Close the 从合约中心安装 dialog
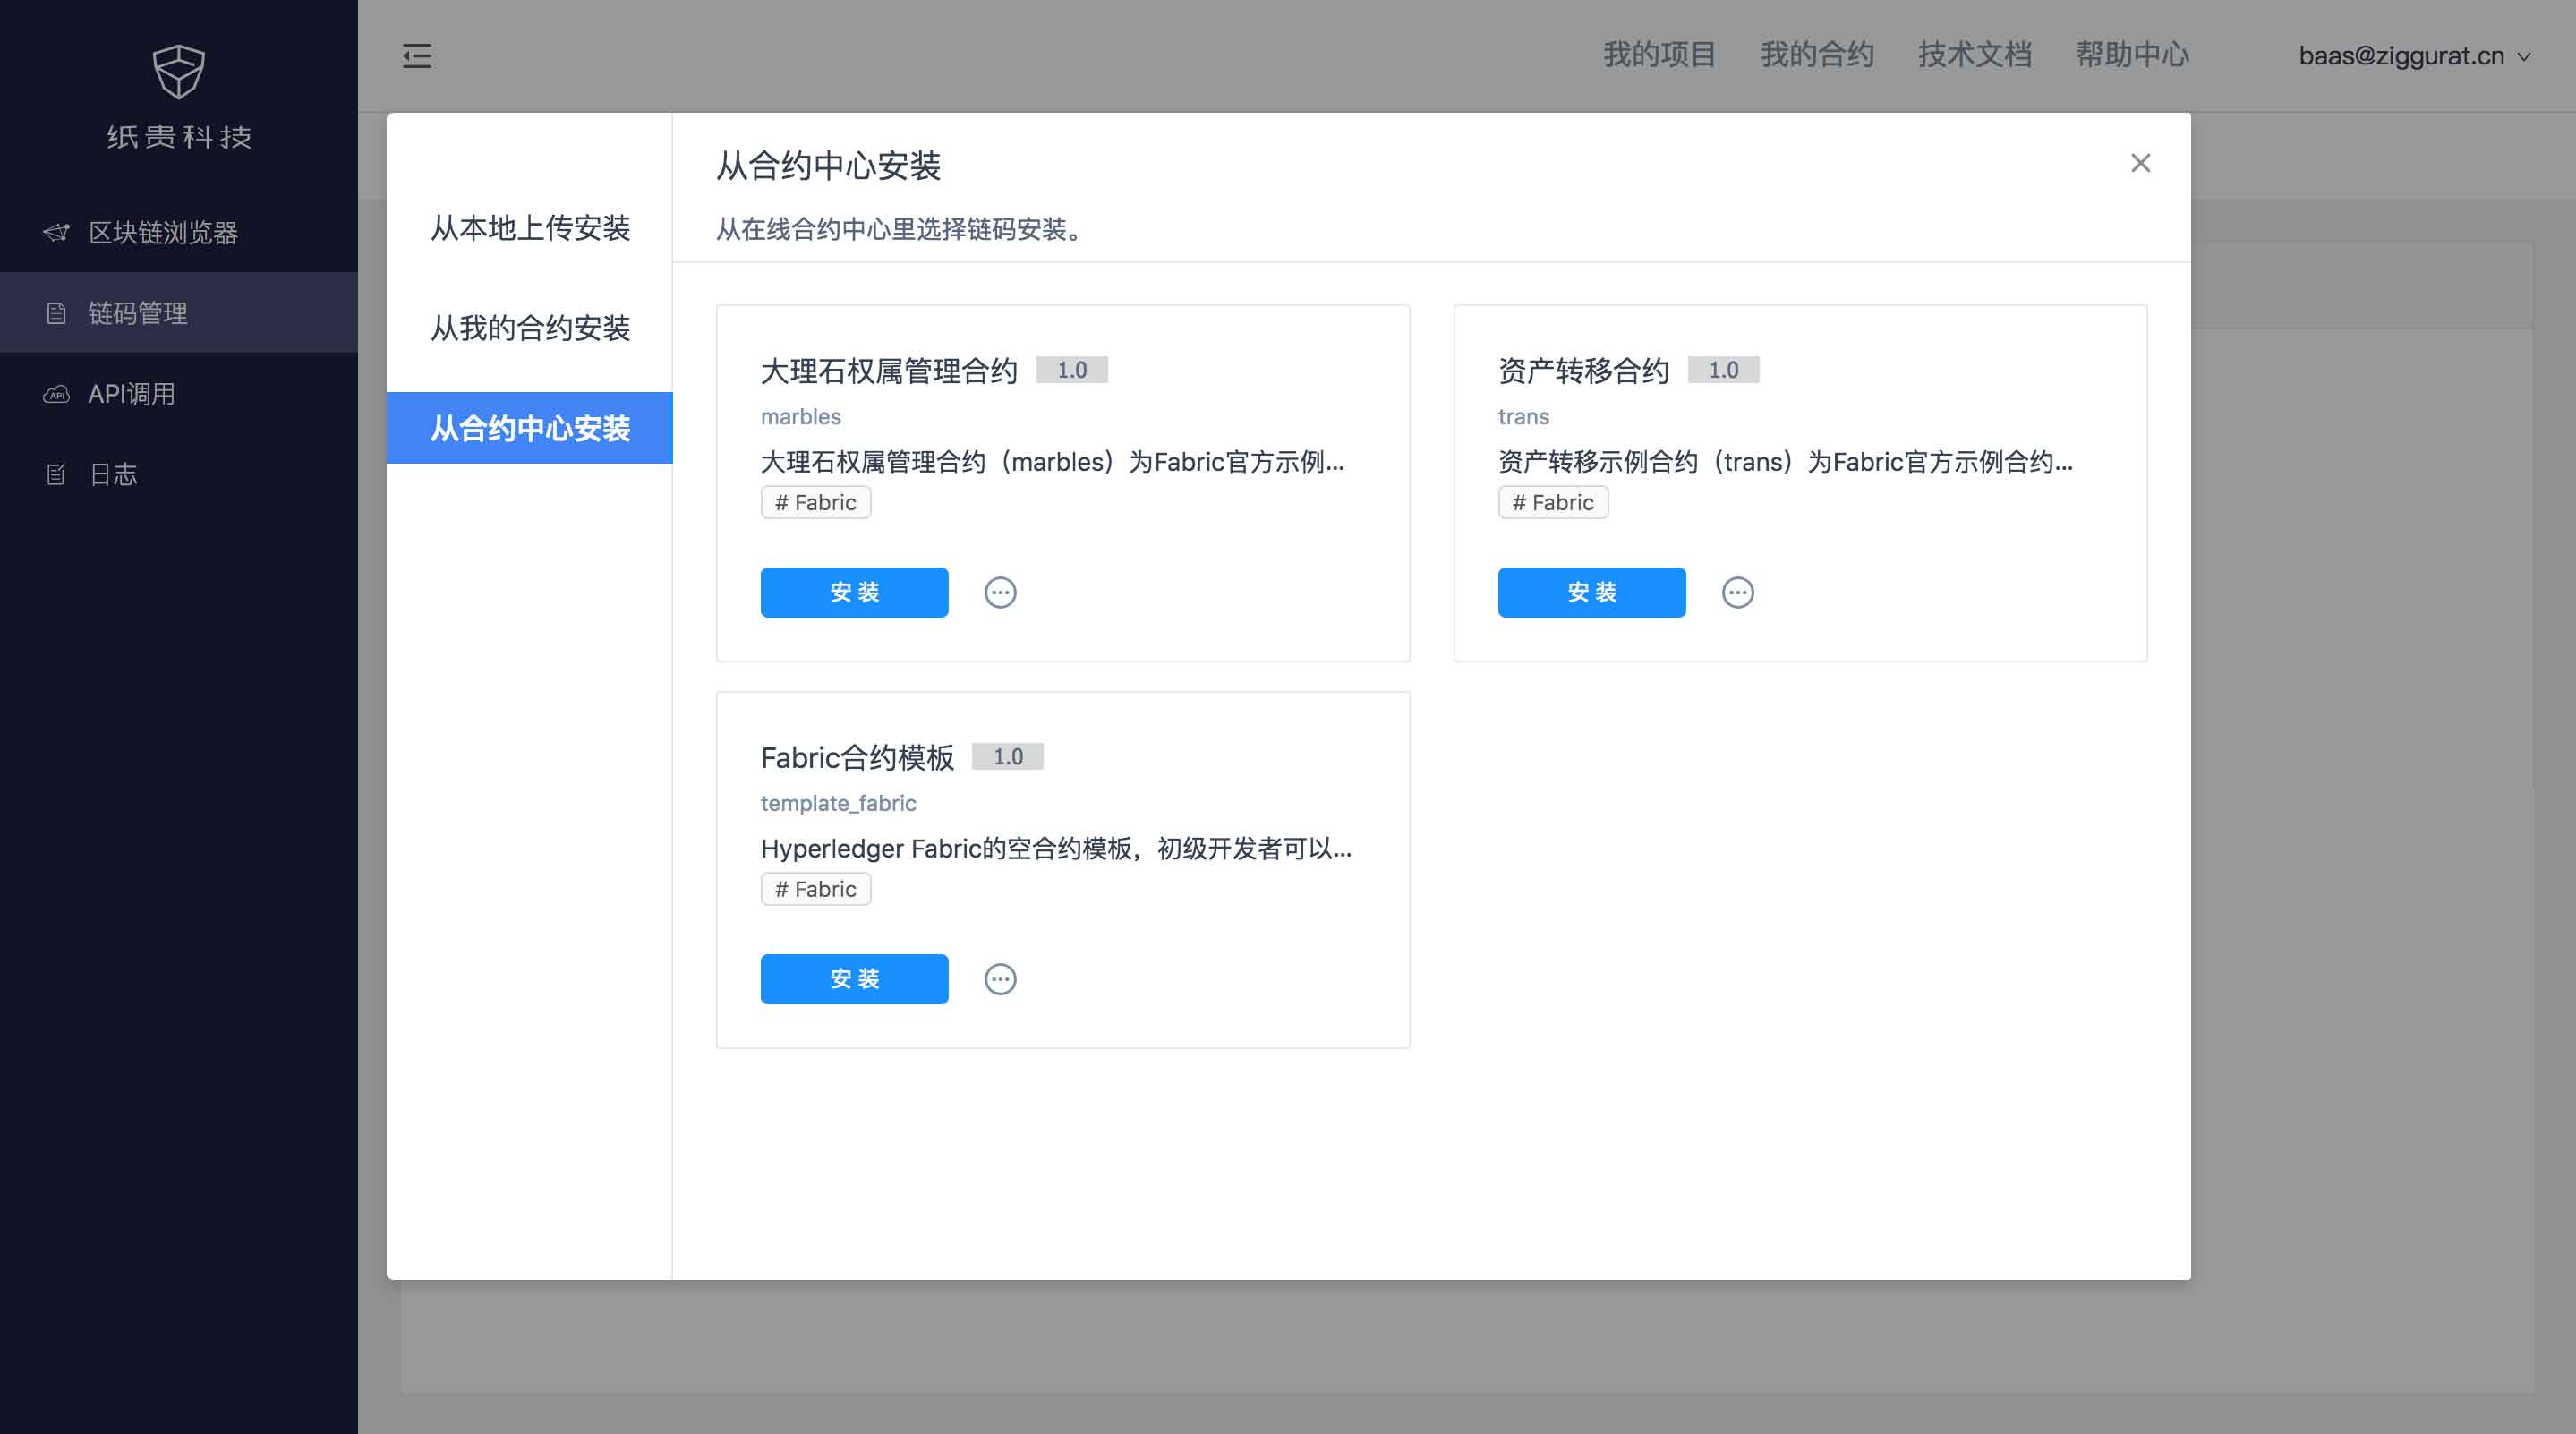Image resolution: width=2576 pixels, height=1434 pixels. (2140, 163)
